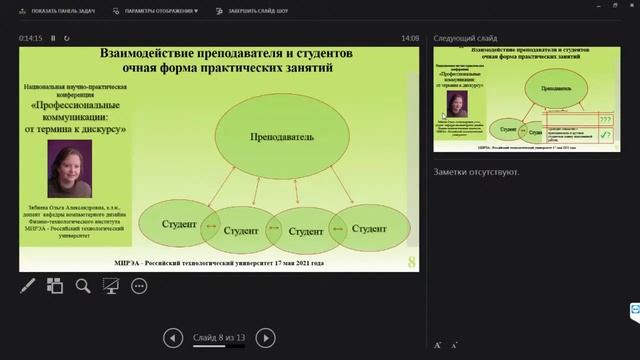Advance to the next slide
Image resolution: width=640 pixels, height=360 pixels.
coord(265,338)
